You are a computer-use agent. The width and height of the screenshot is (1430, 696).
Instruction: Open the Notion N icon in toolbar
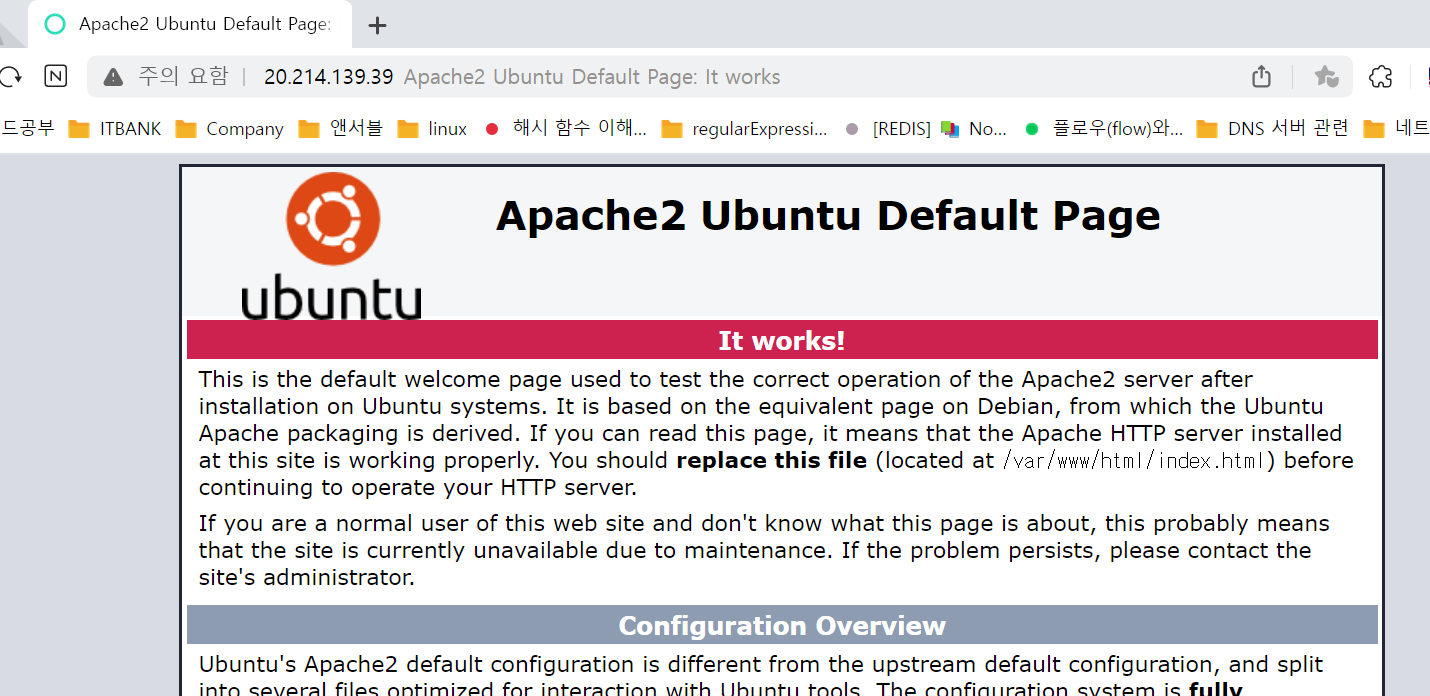56,76
